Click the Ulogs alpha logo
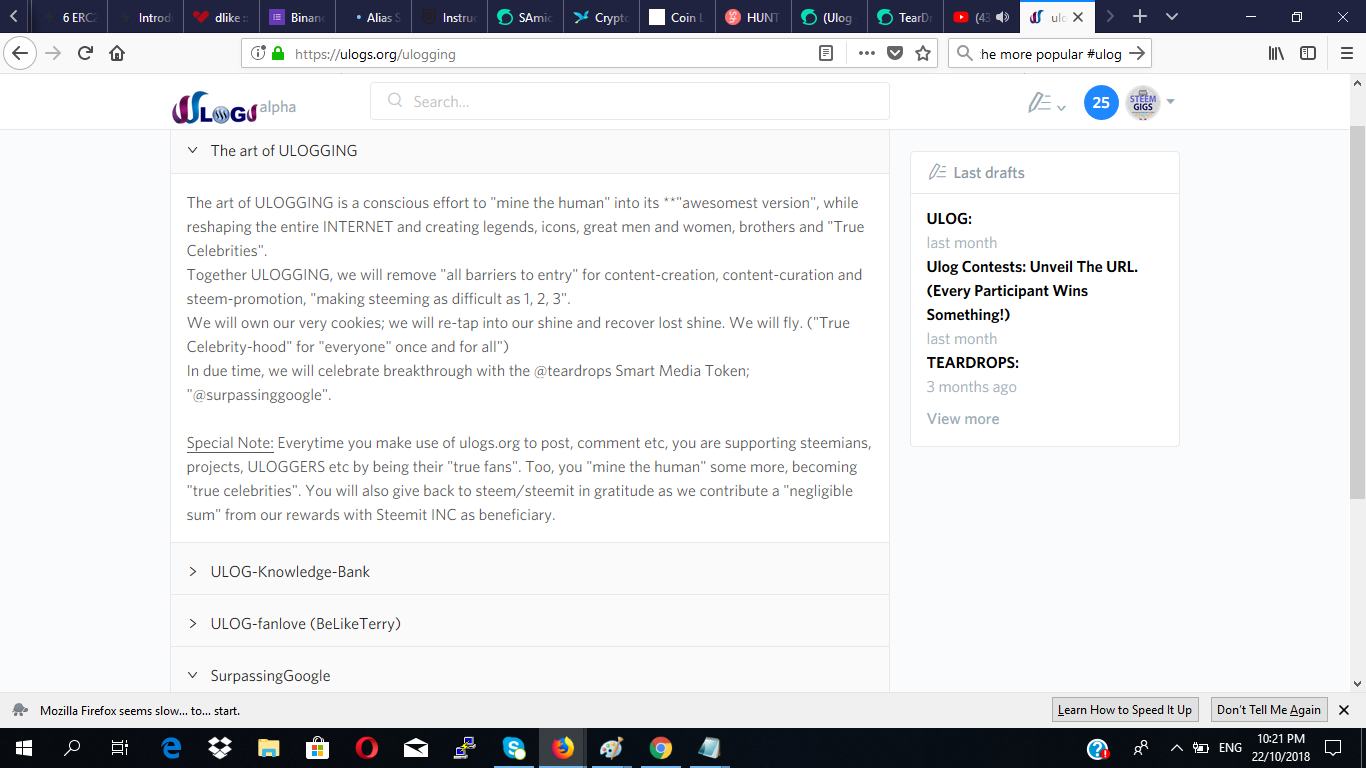Viewport: 1366px width, 768px height. pos(234,108)
